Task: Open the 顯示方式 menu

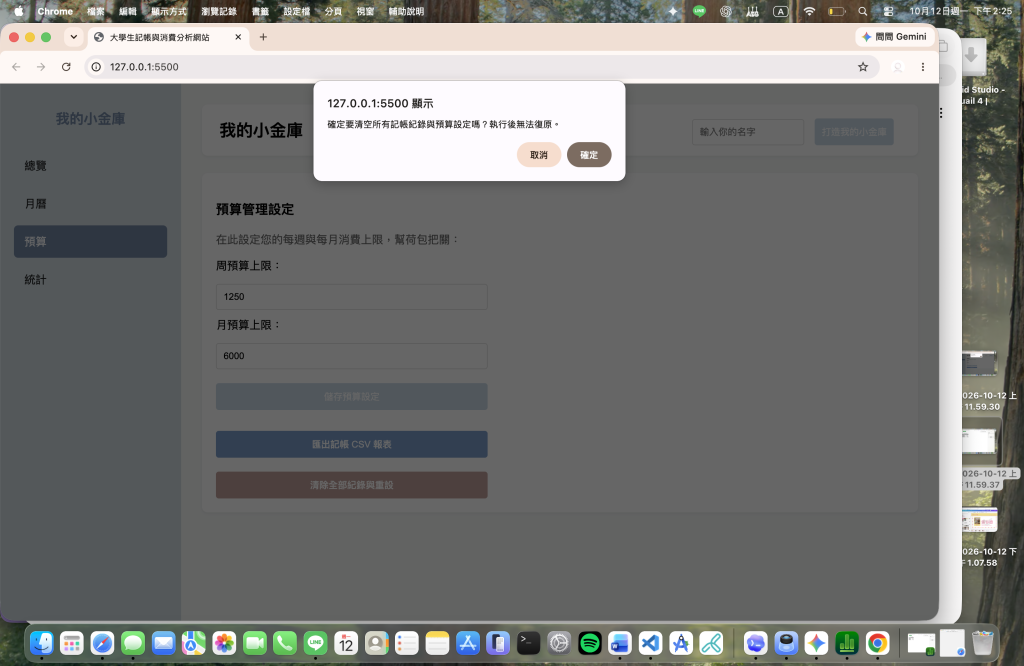Action: 168,11
